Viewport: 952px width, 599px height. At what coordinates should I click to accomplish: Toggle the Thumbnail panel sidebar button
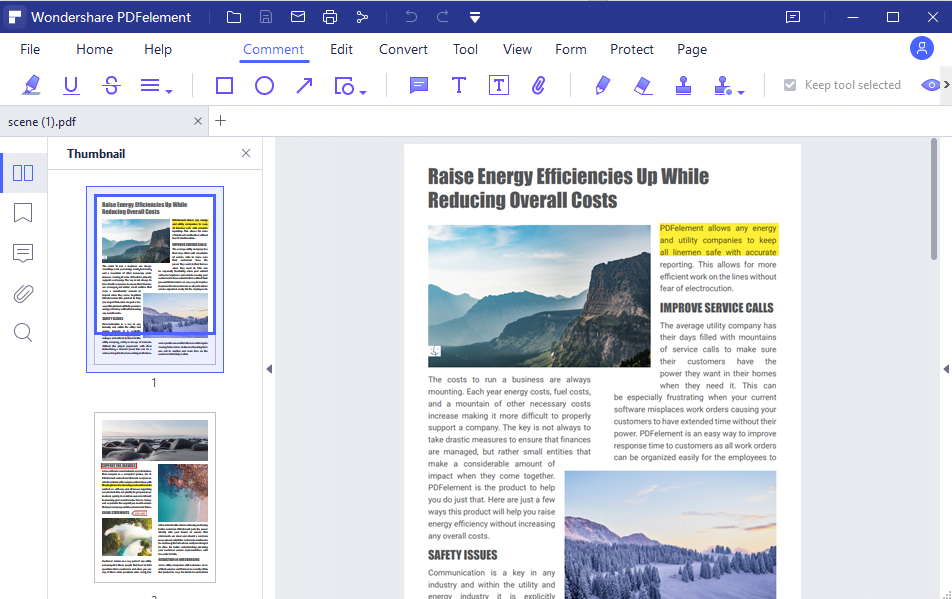[x=23, y=173]
